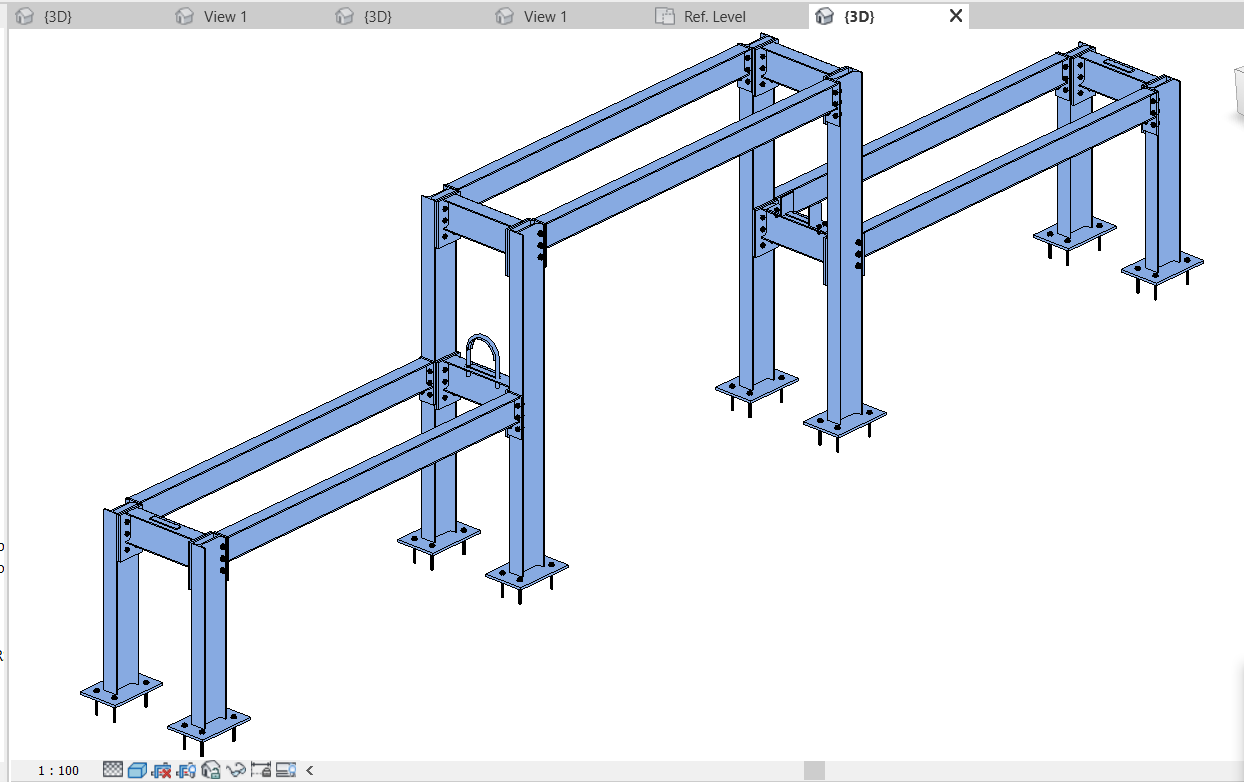1244x782 pixels.
Task: Click the Lock 3D View house icon
Action: point(211,770)
